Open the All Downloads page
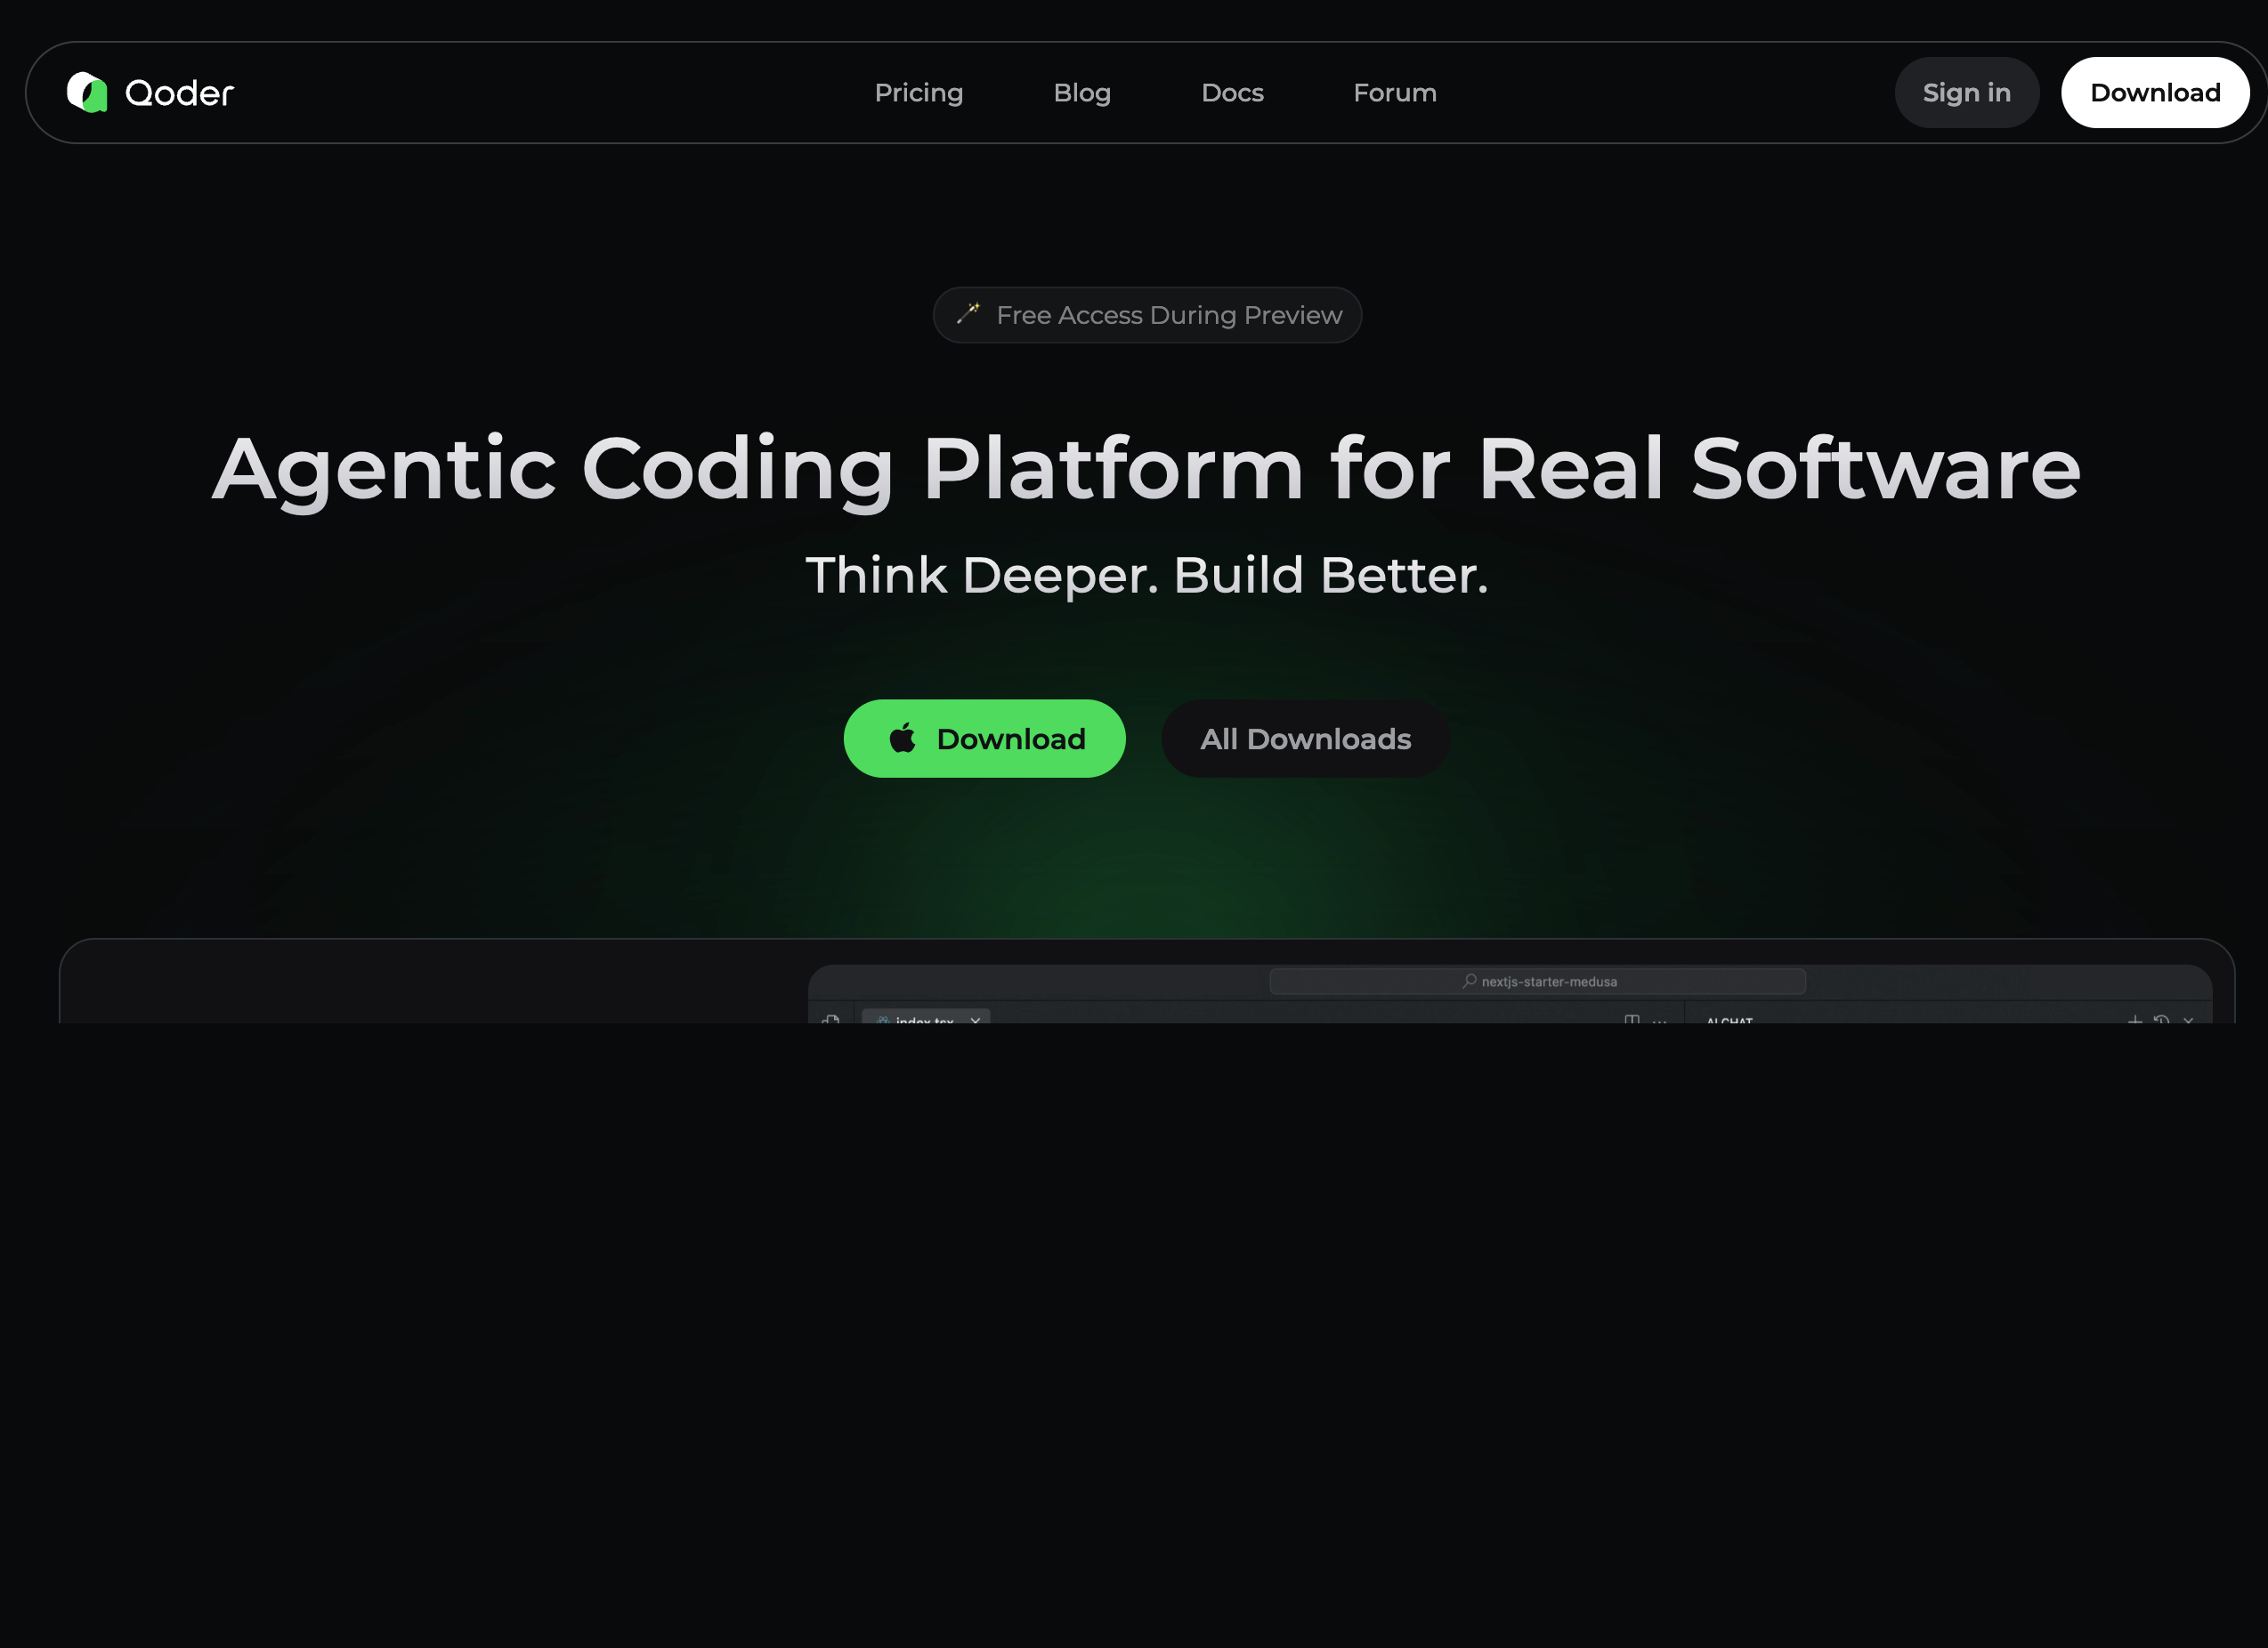The height and width of the screenshot is (1648, 2268). point(1305,738)
